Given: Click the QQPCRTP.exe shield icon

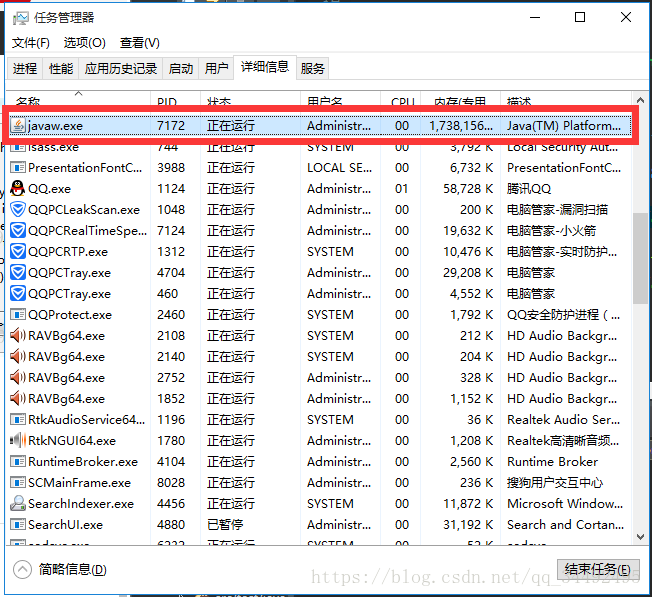Looking at the screenshot, I should [17, 252].
